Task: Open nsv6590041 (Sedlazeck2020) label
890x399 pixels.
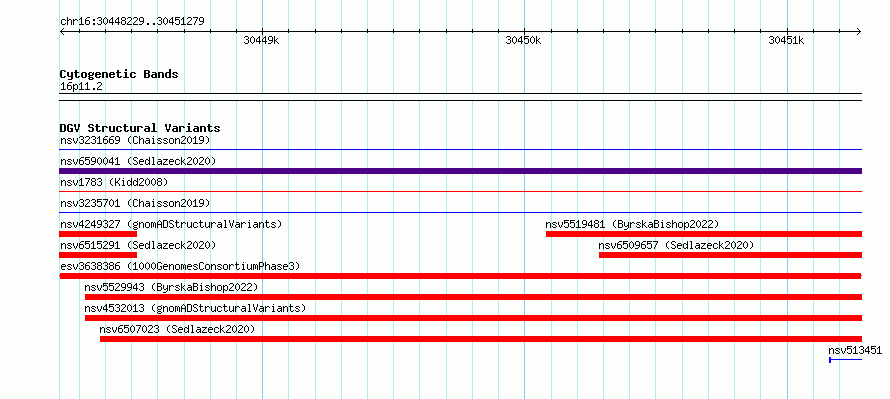Action: tap(138, 161)
